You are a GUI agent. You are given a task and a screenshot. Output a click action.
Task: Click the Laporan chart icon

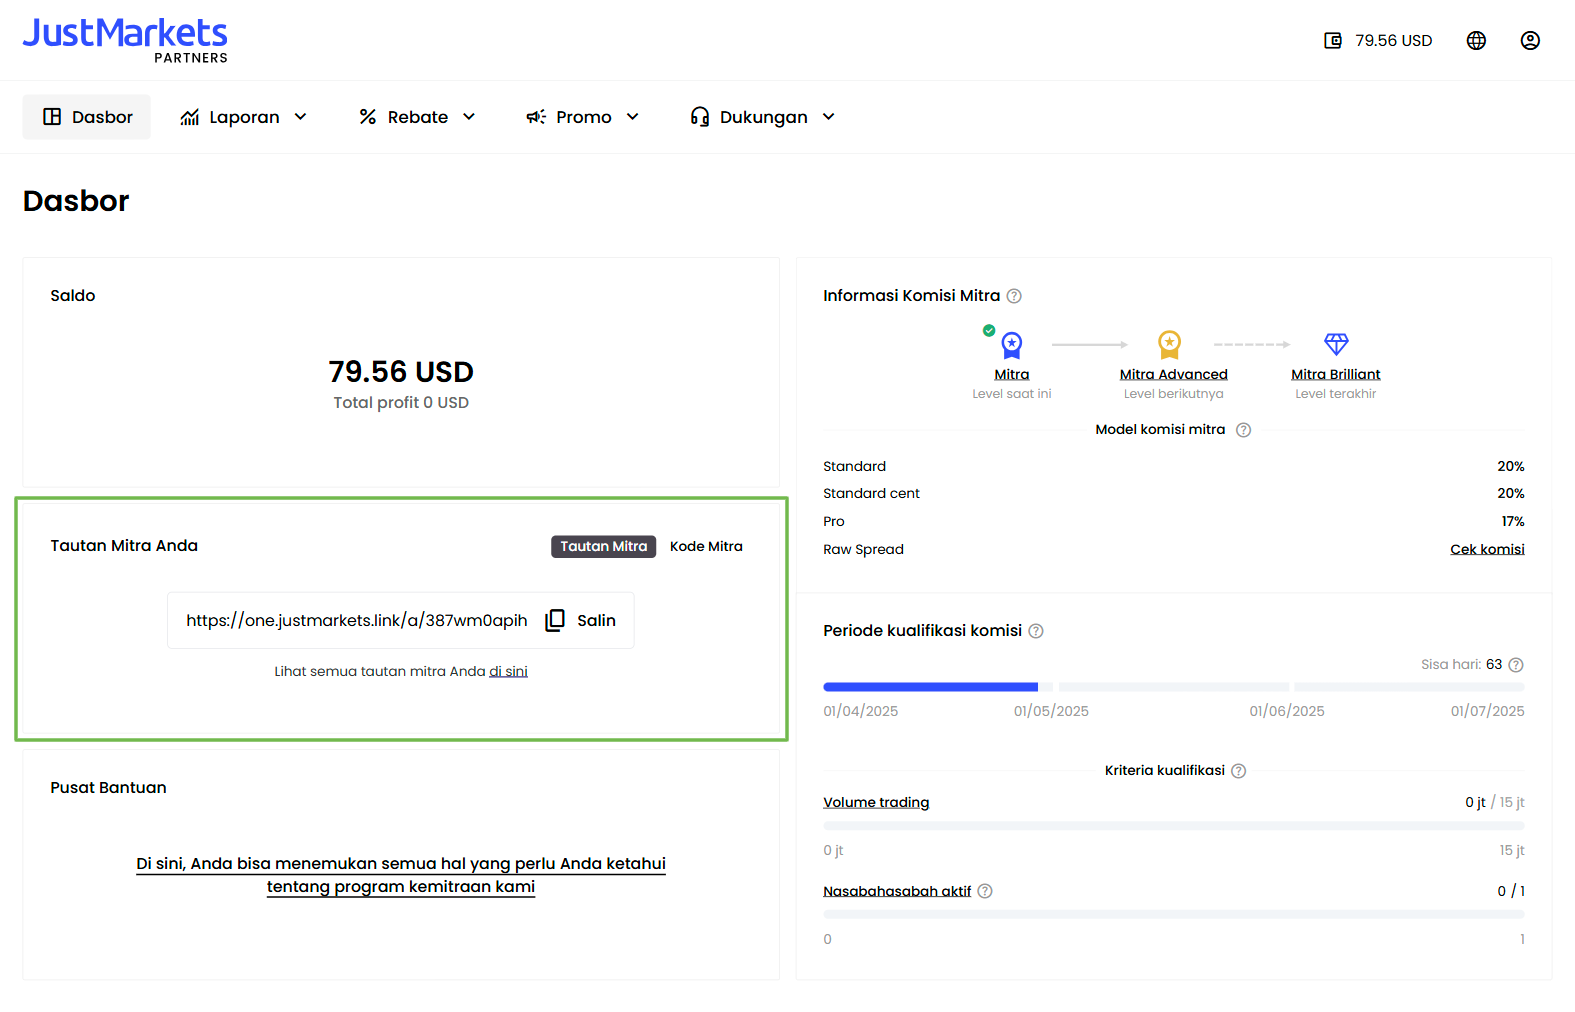click(190, 117)
